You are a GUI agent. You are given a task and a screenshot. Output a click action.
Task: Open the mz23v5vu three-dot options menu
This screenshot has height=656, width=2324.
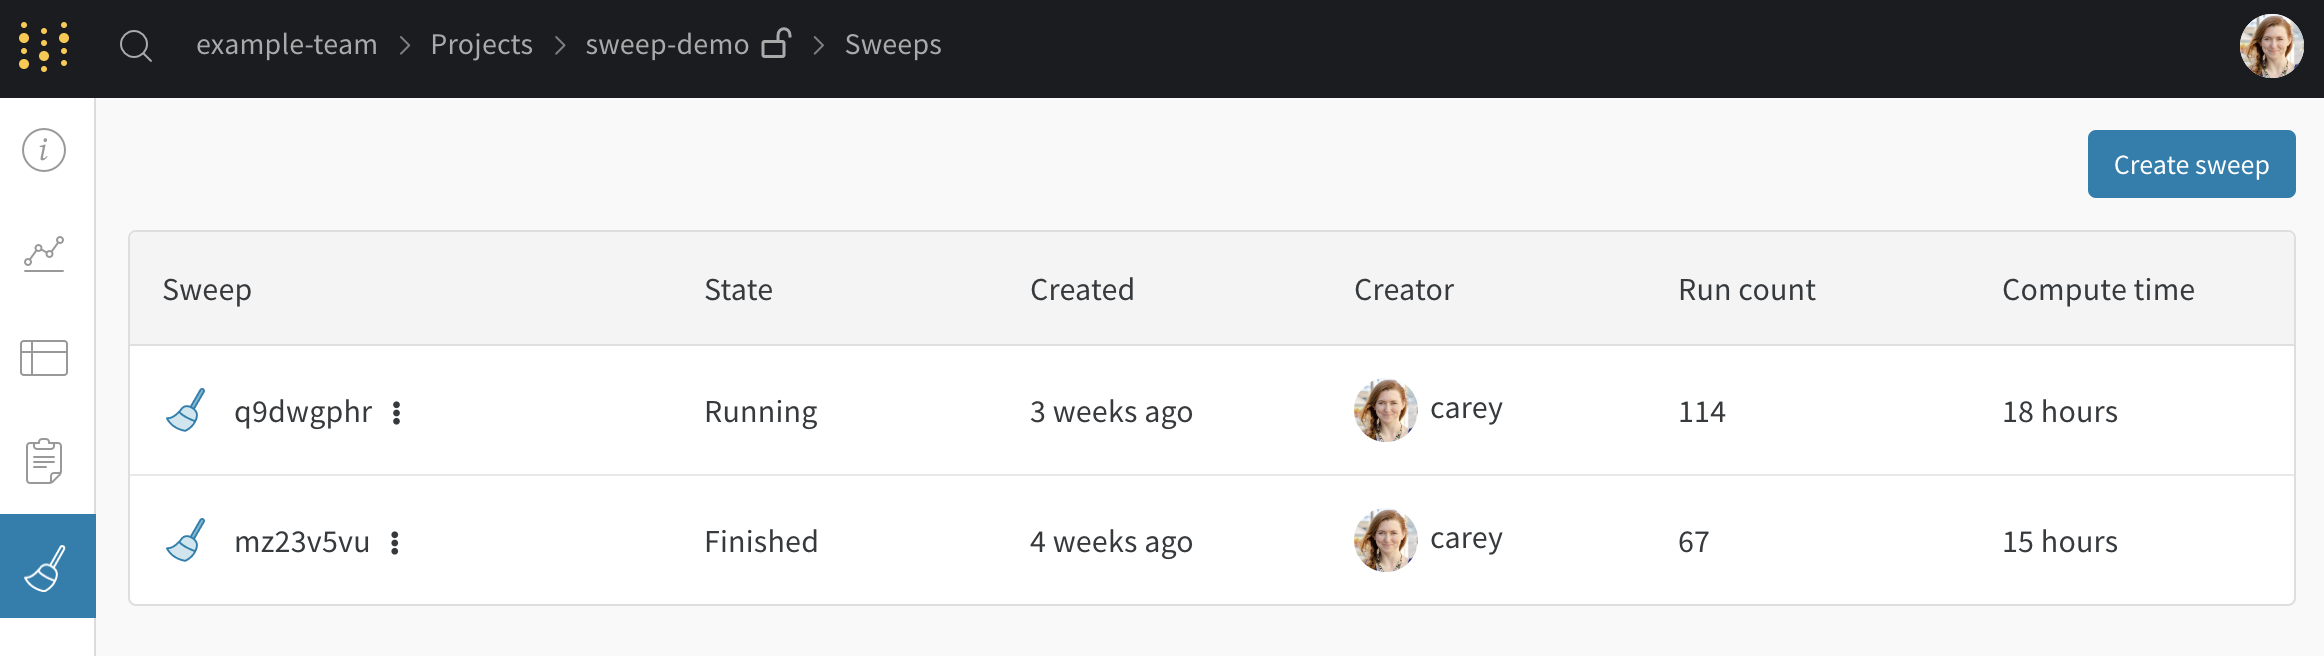[x=395, y=542]
